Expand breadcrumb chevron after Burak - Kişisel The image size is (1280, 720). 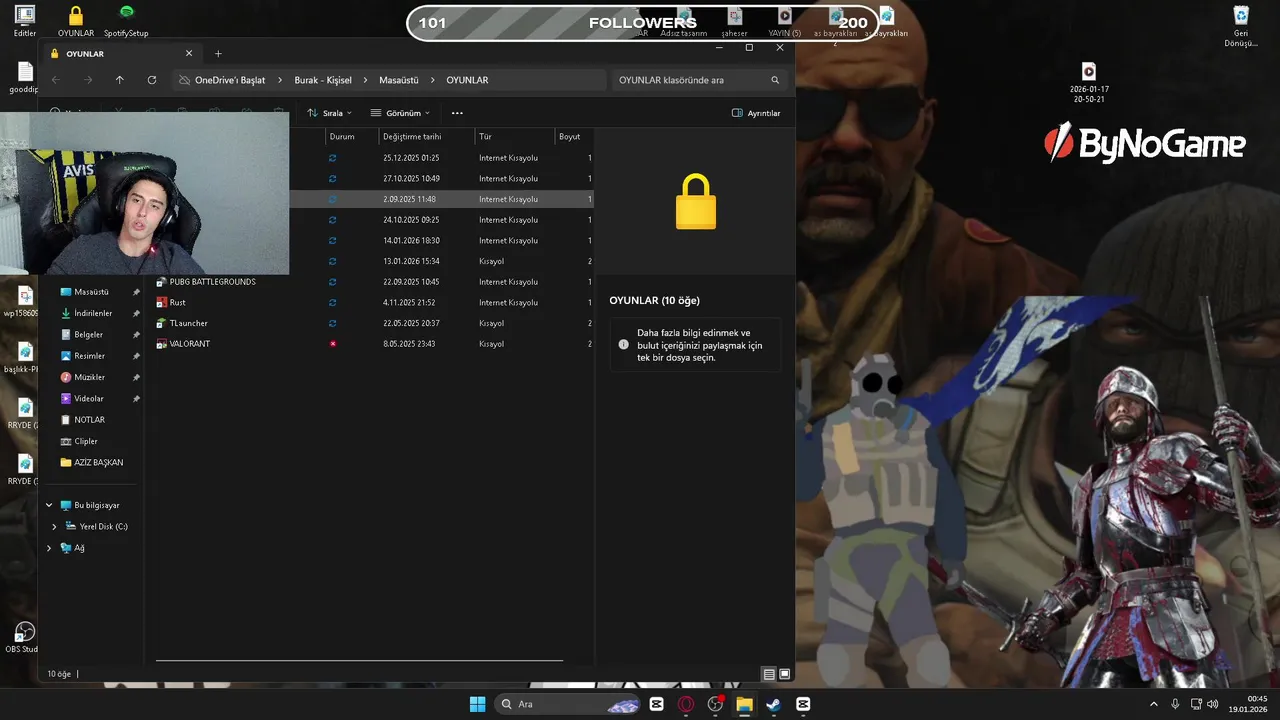[365, 80]
